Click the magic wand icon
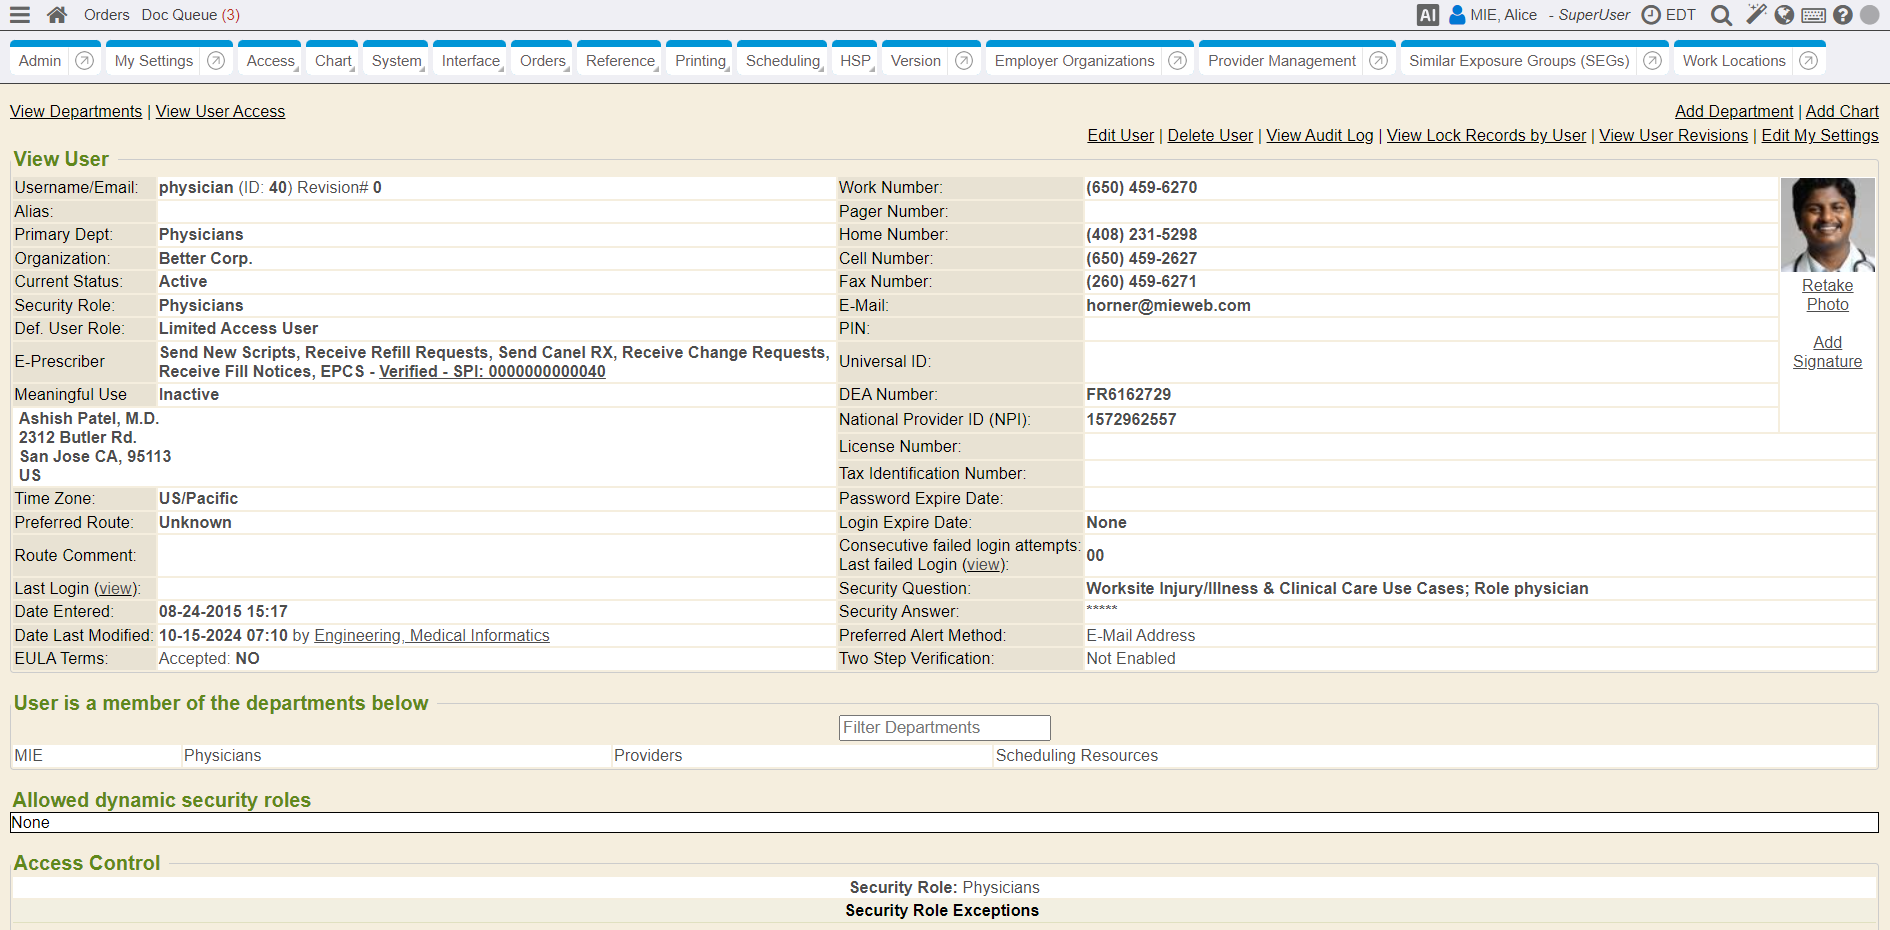The width and height of the screenshot is (1890, 930). pyautogui.click(x=1755, y=14)
